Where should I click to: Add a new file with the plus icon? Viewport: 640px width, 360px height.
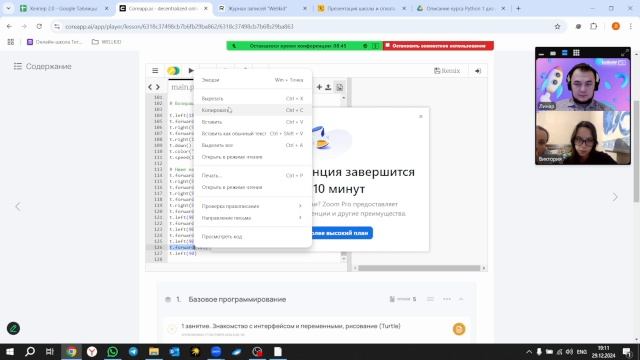click(319, 87)
